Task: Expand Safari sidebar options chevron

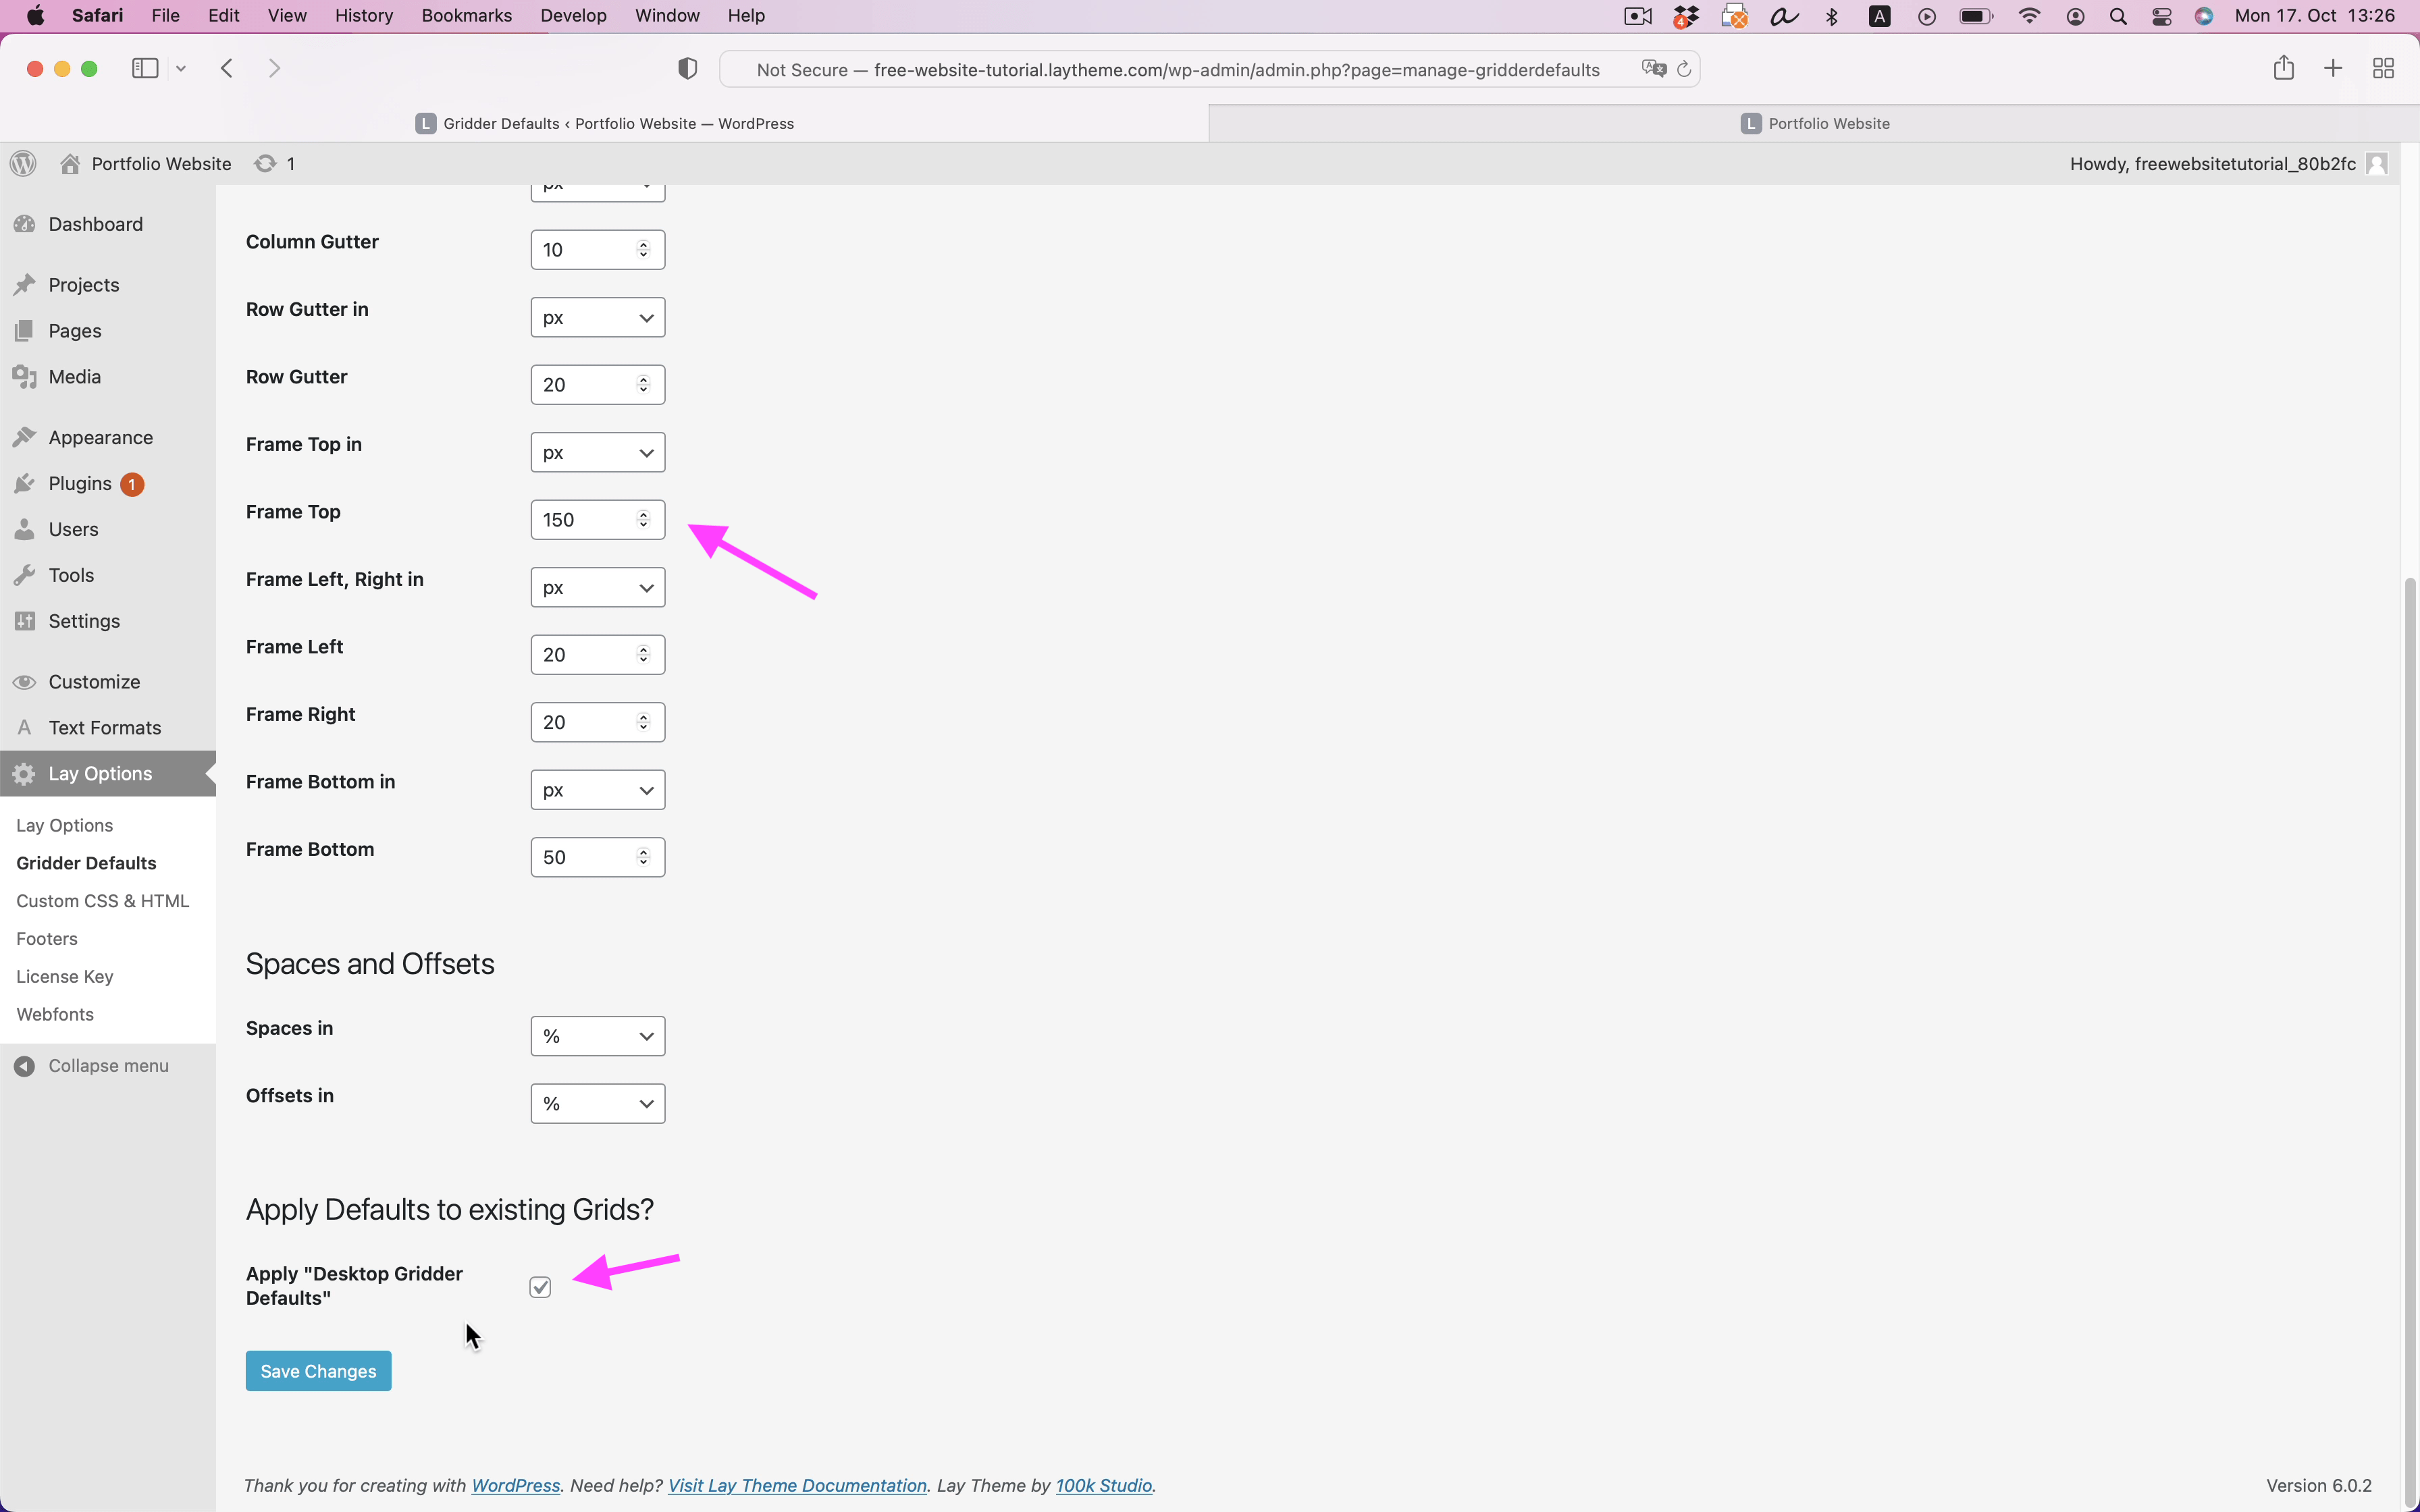Action: tap(181, 68)
